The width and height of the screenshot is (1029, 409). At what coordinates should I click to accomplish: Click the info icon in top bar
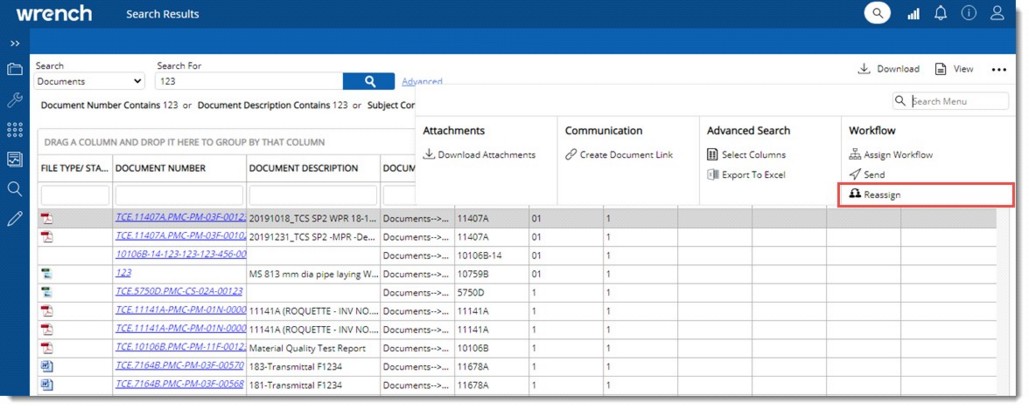click(969, 14)
